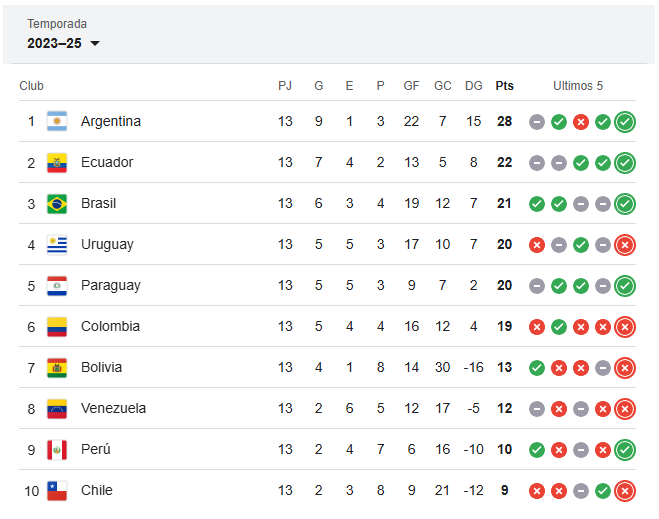The width and height of the screenshot is (659, 519).
Task: Open the Venezuela team link
Action: [113, 408]
